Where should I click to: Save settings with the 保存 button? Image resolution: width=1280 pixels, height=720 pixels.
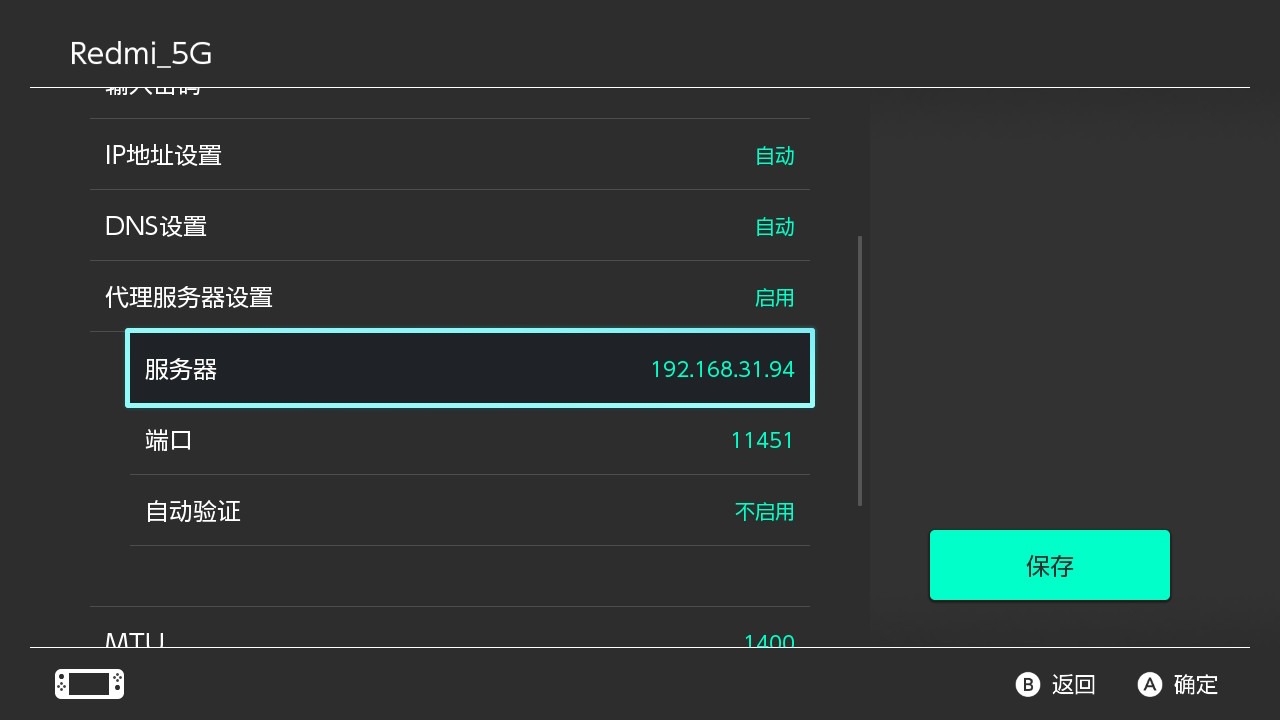[1049, 565]
